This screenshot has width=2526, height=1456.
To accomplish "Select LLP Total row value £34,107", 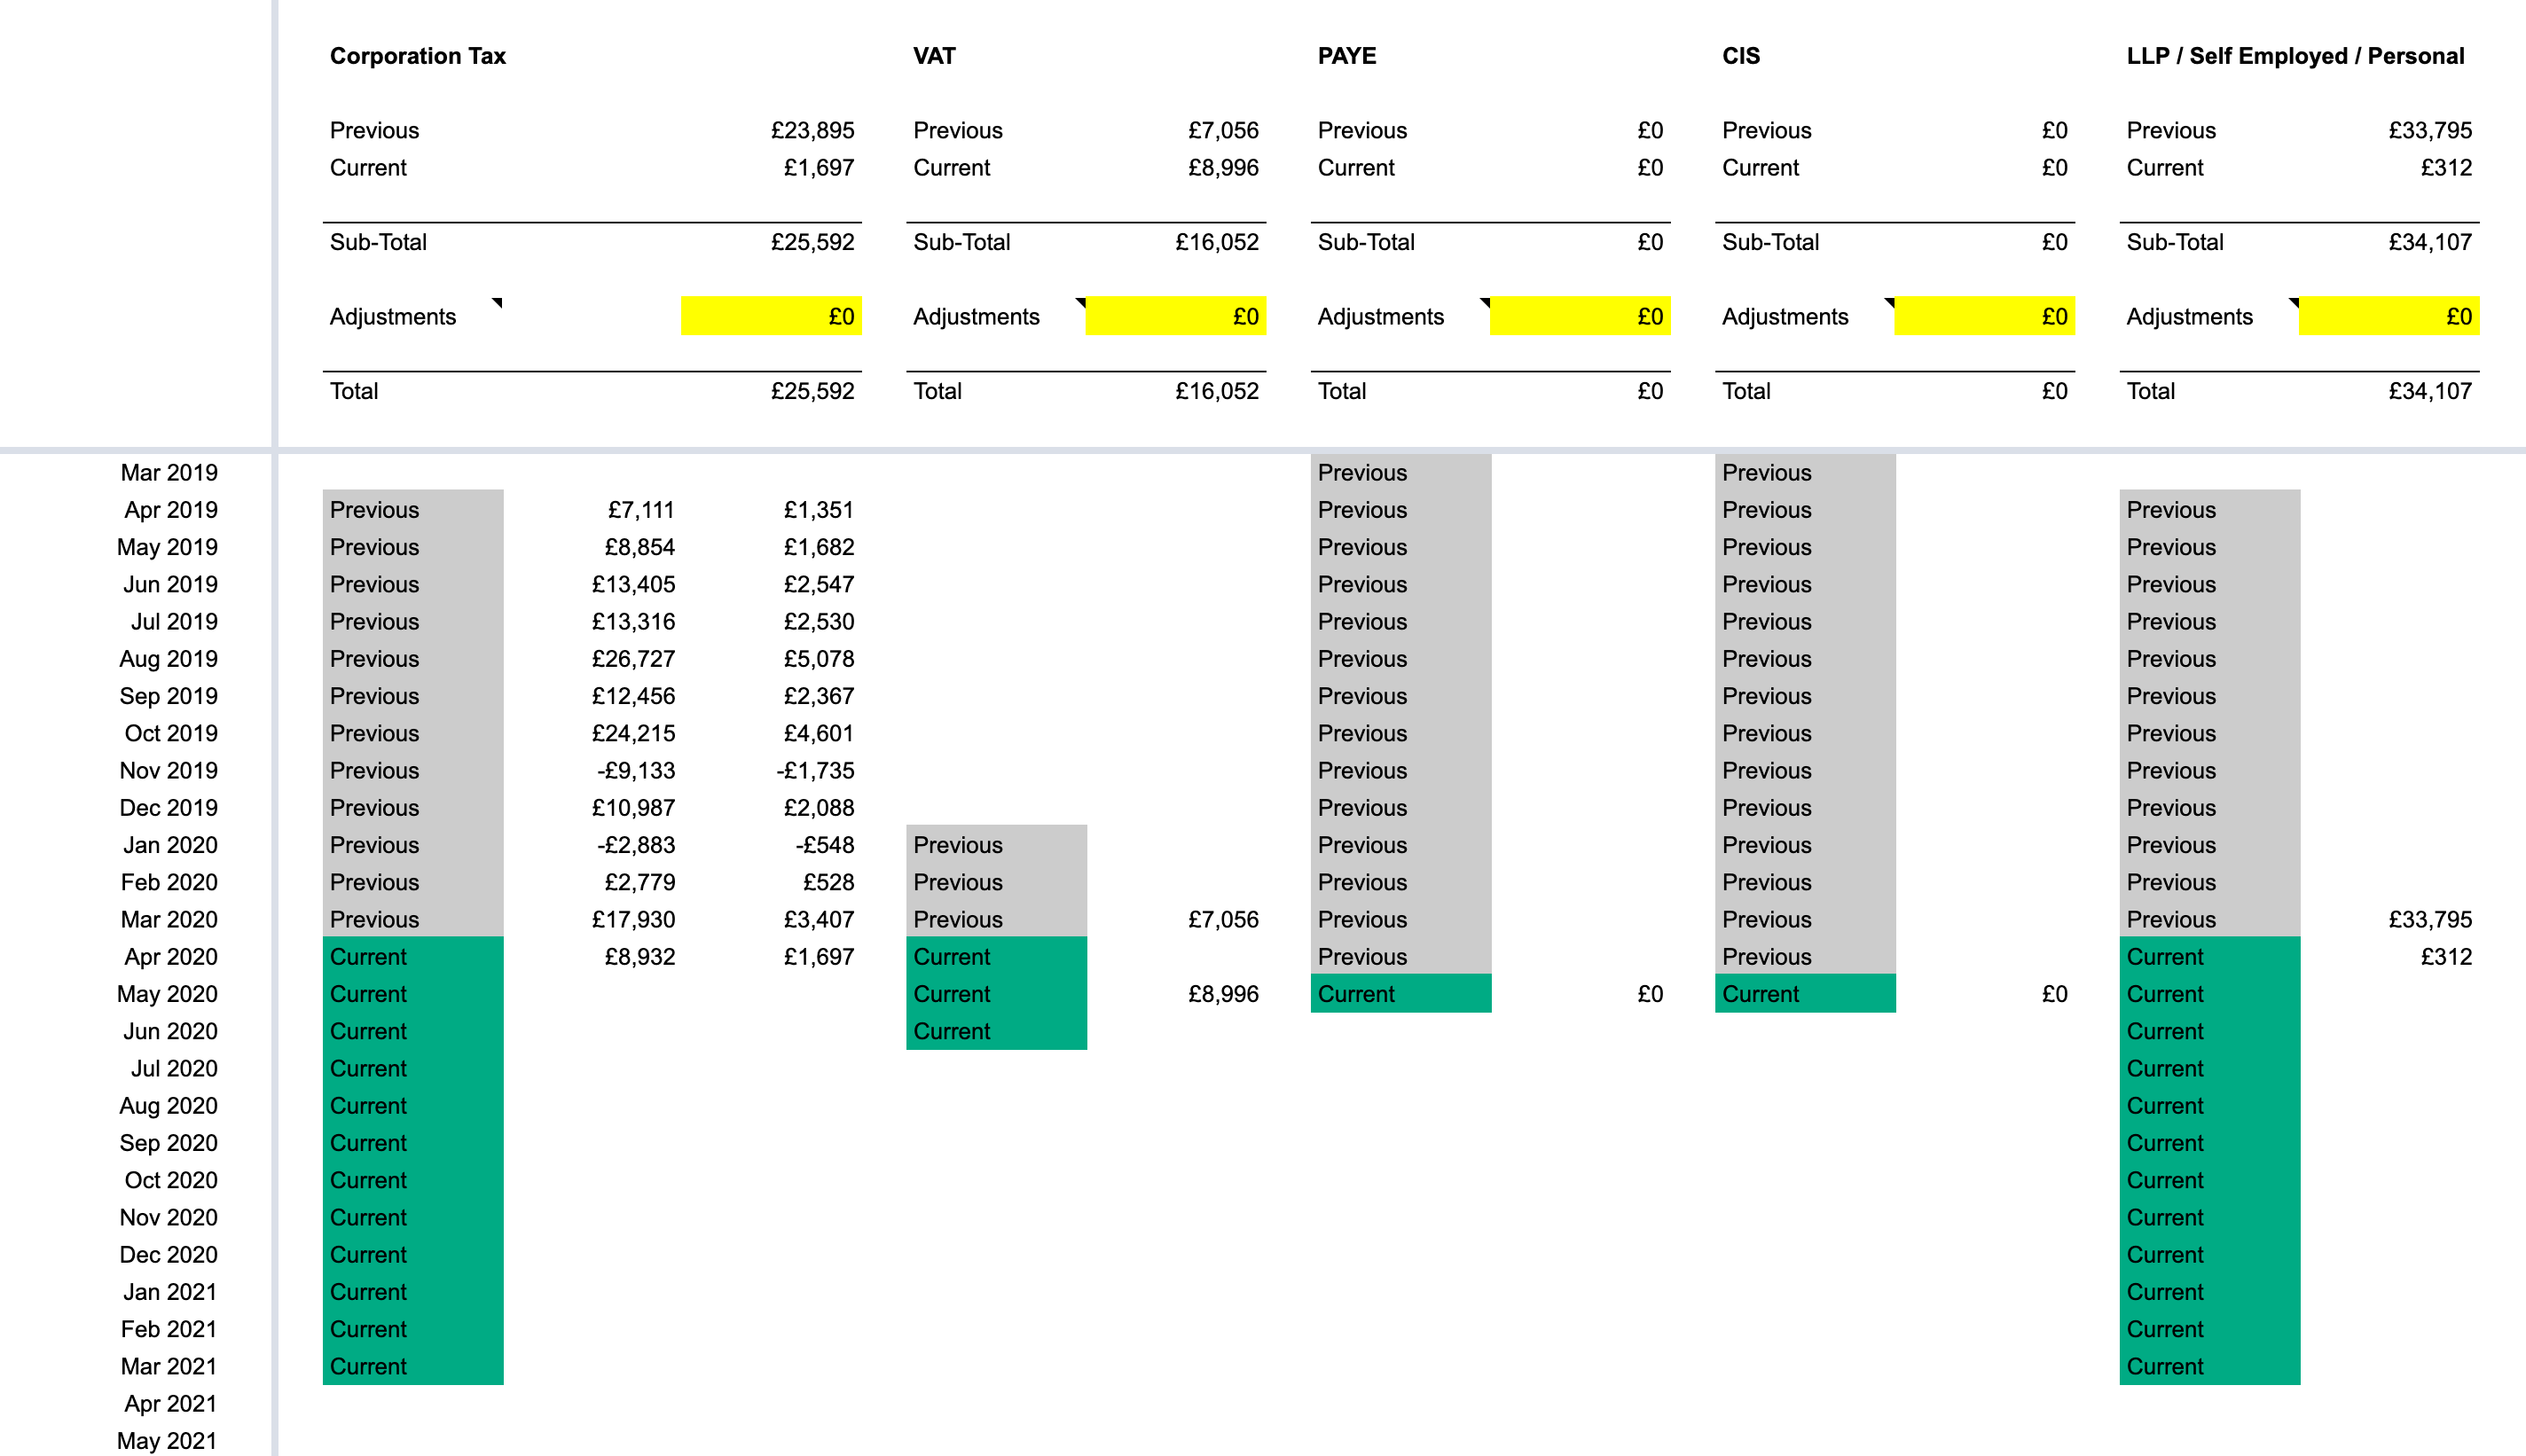I will (2430, 391).
